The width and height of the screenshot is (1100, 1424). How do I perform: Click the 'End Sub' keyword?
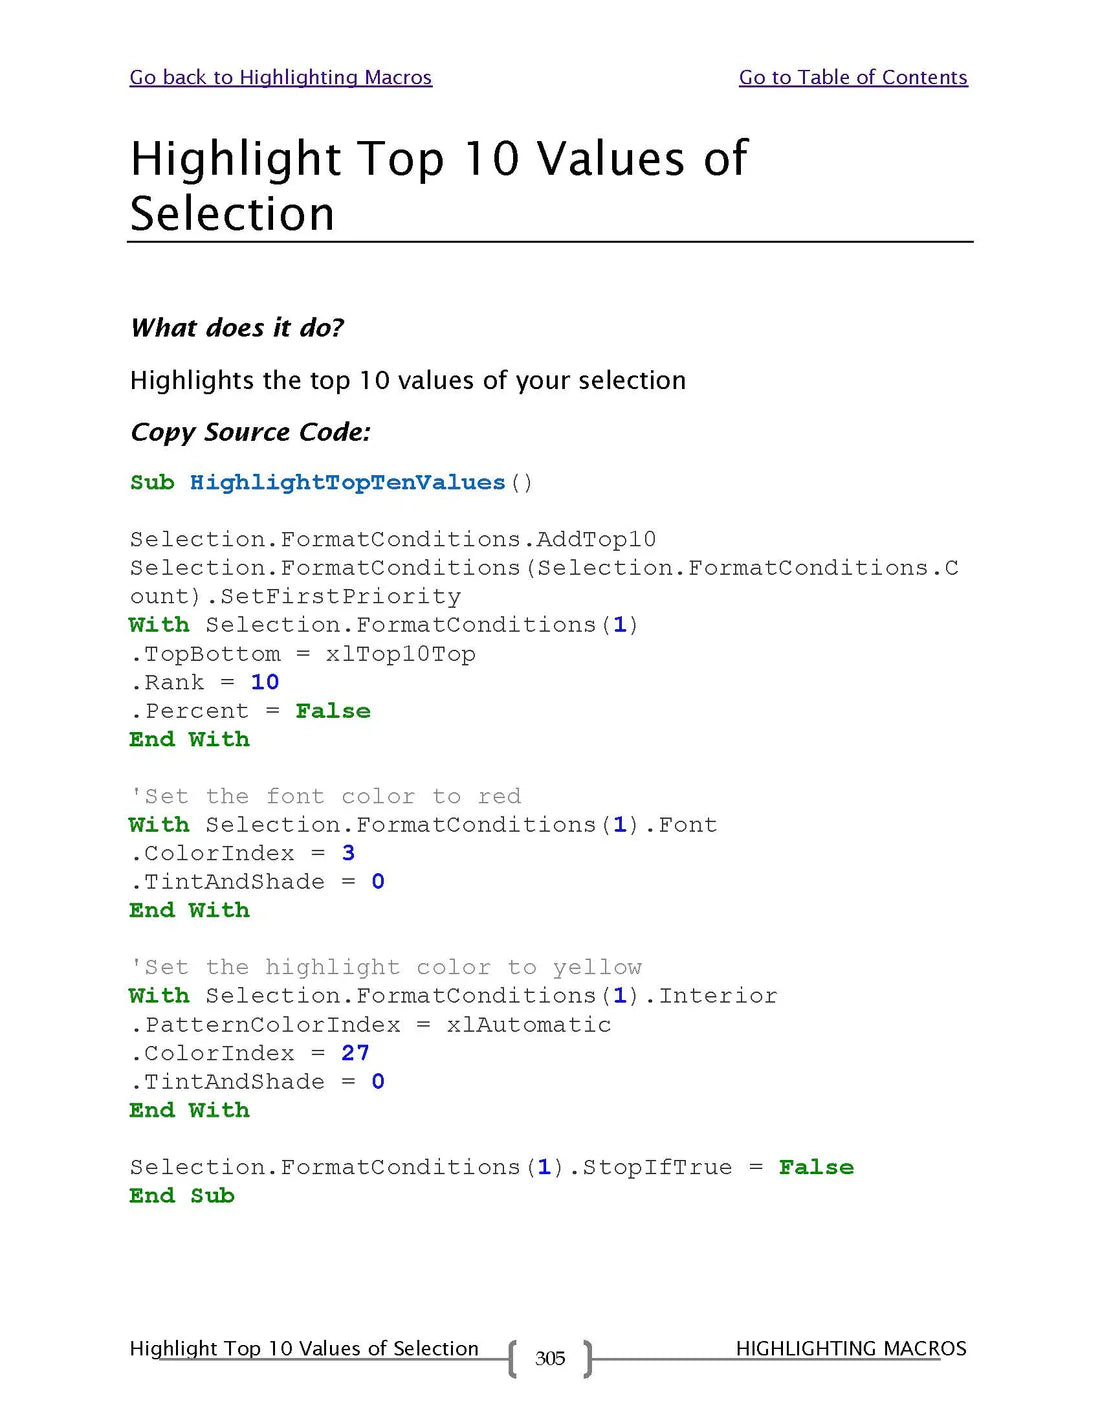(181, 1196)
